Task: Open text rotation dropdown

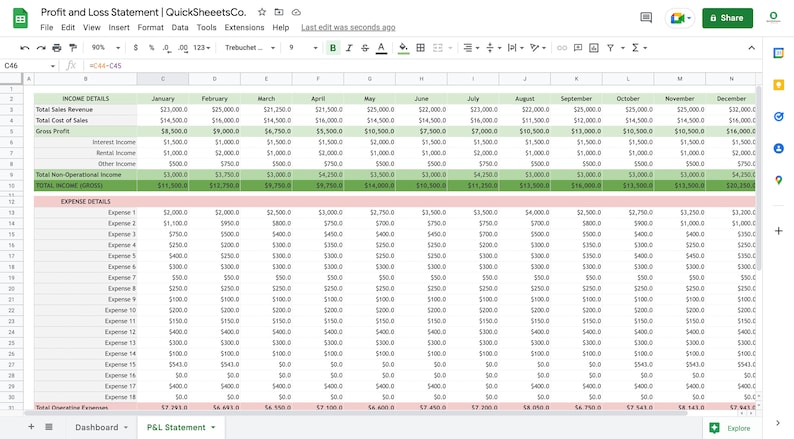Action: pyautogui.click(x=538, y=48)
